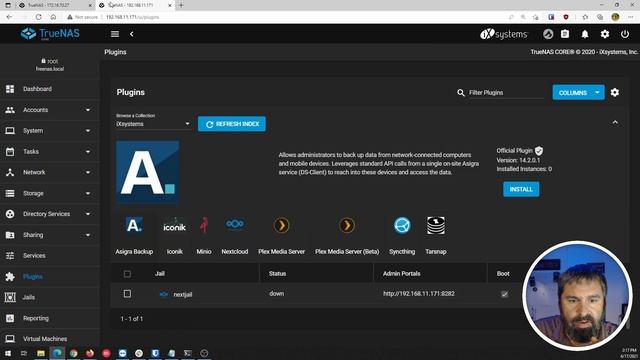Screen dimensions: 640x360
Task: Sort by the Jail column header
Action: click(x=160, y=273)
